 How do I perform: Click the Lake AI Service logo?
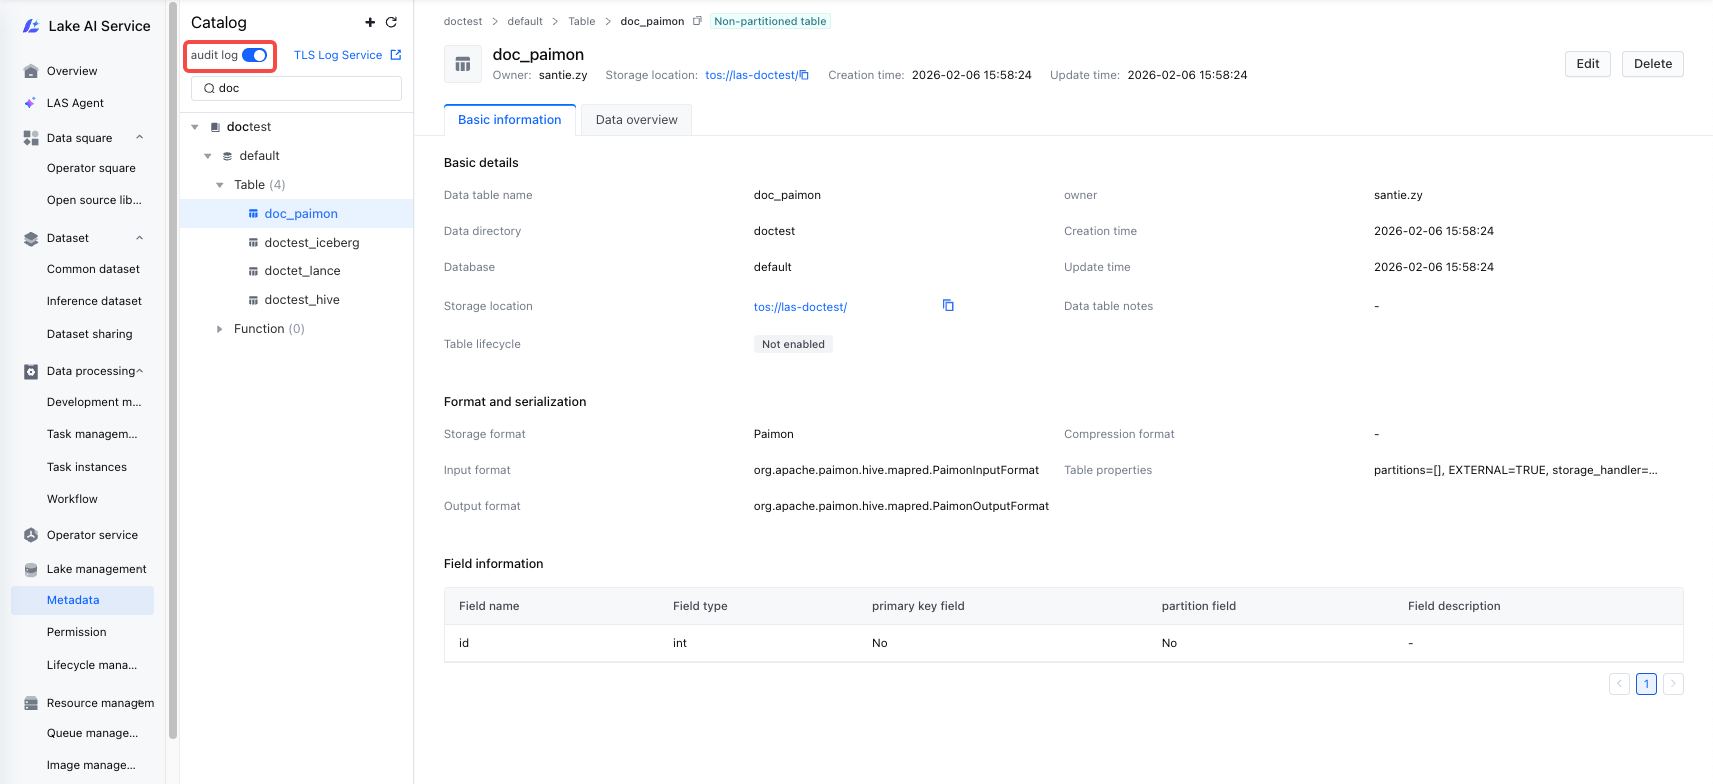pos(31,26)
